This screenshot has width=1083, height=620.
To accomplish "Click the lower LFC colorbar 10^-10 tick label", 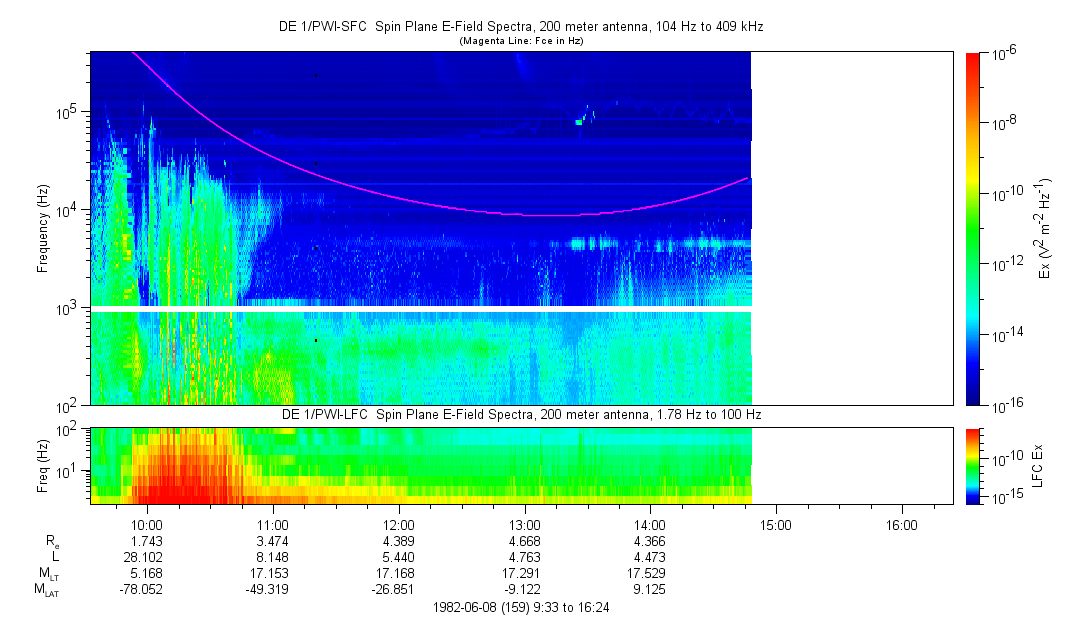I will tap(1006, 458).
